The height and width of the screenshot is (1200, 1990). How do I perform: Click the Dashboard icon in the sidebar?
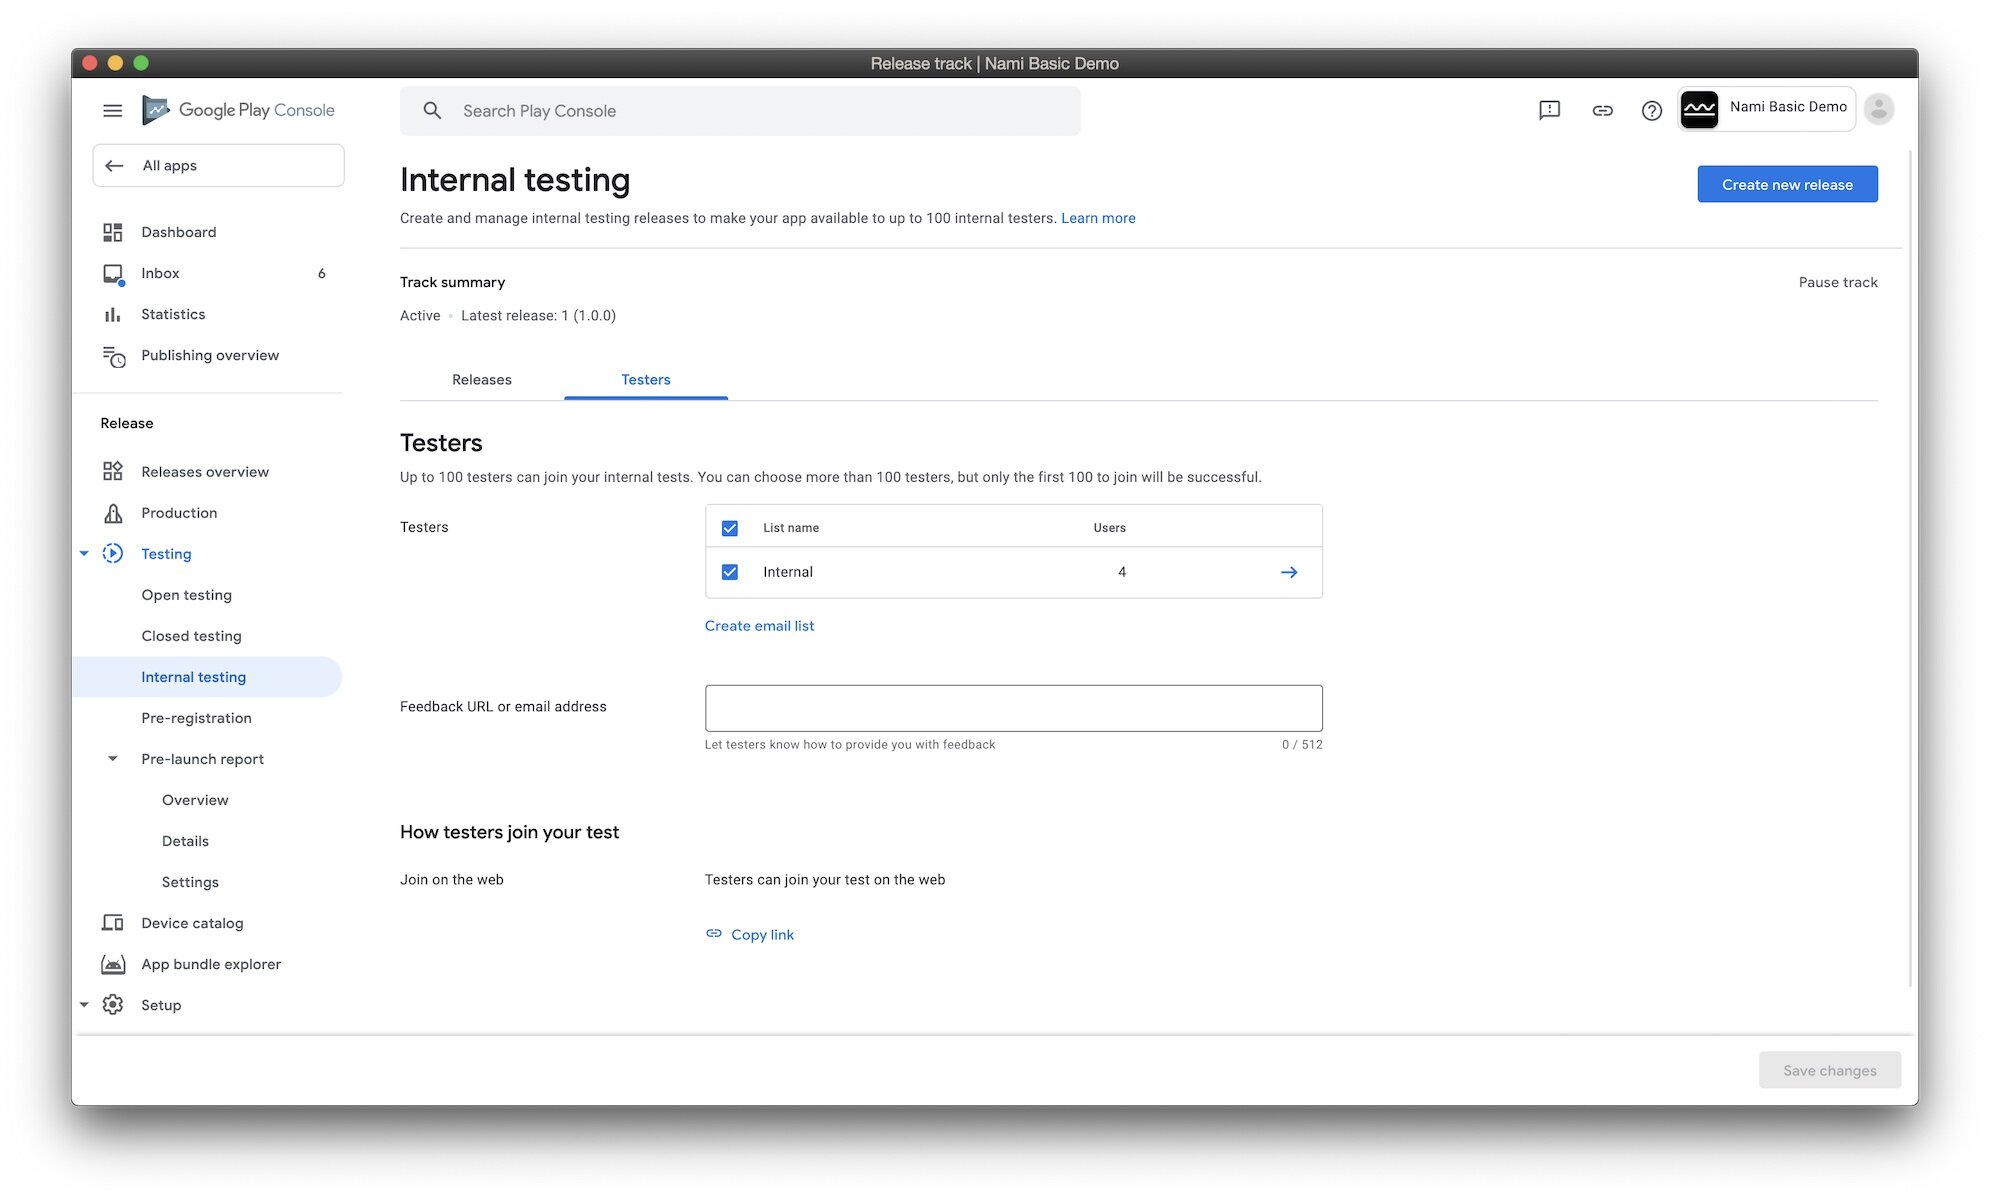pos(113,231)
